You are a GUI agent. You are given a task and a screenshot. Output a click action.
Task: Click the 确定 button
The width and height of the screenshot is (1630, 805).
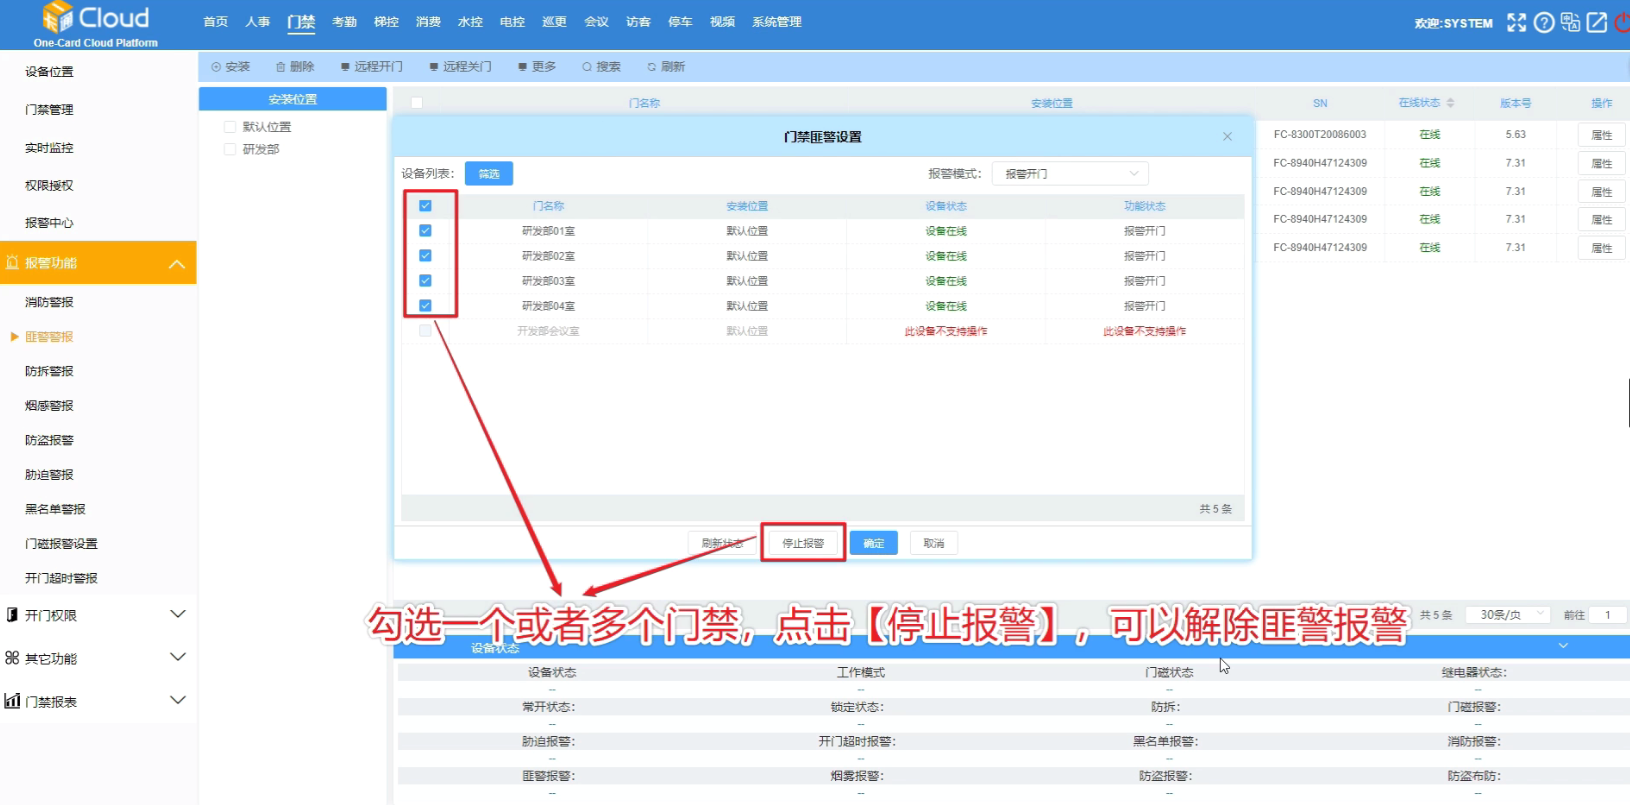(874, 543)
